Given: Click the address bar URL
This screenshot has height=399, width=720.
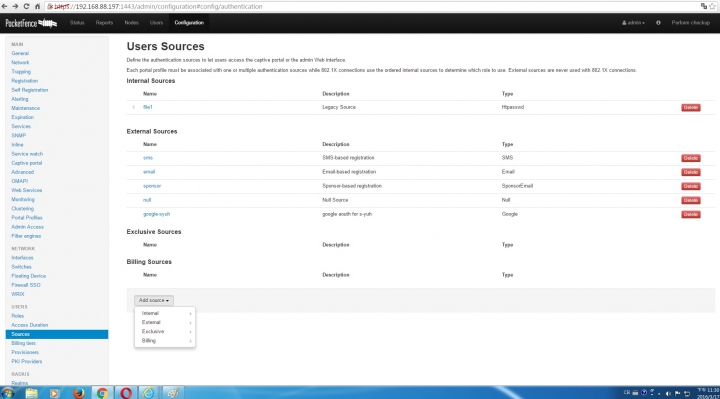Looking at the screenshot, I should click(158, 6).
